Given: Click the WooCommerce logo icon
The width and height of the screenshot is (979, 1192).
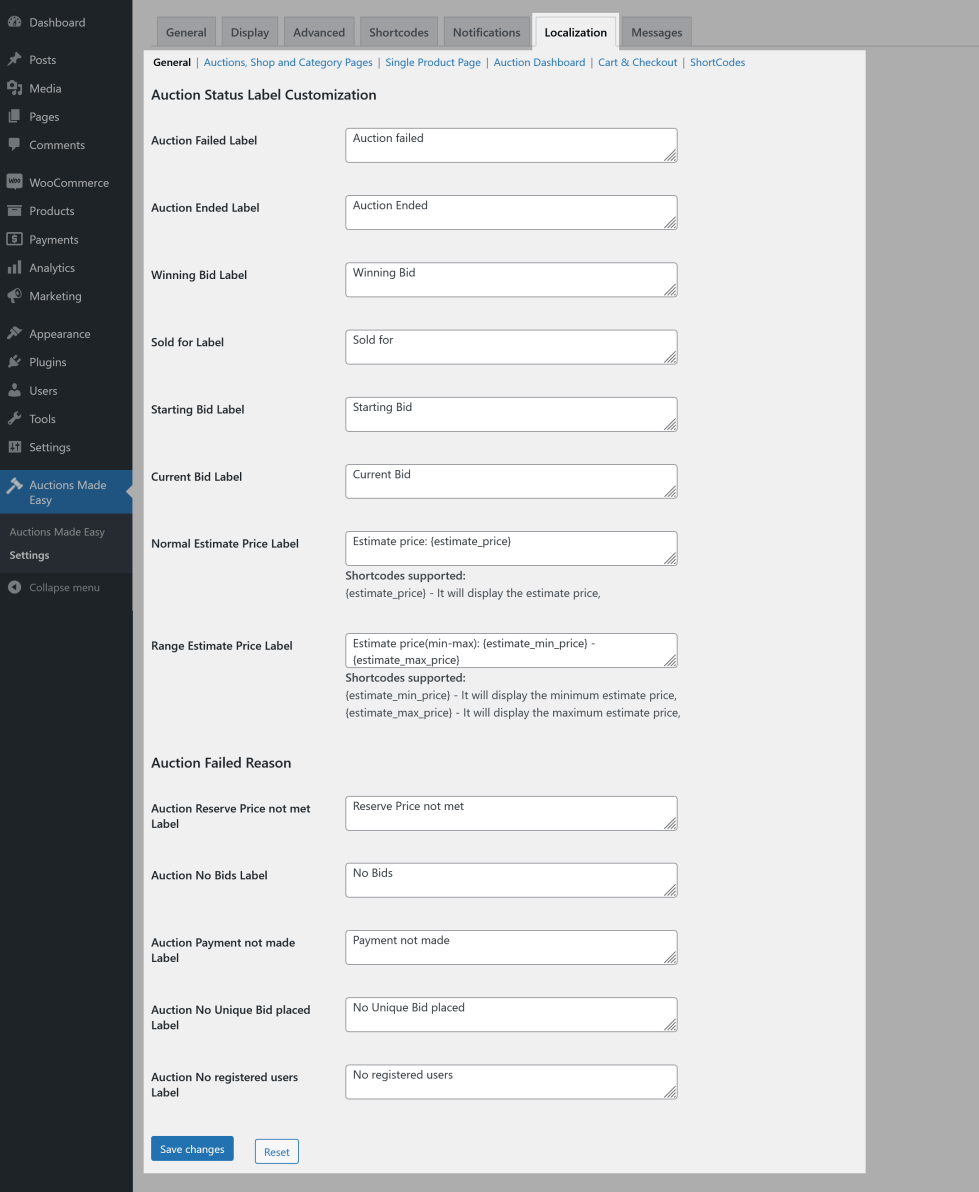Looking at the screenshot, I should pyautogui.click(x=14, y=183).
